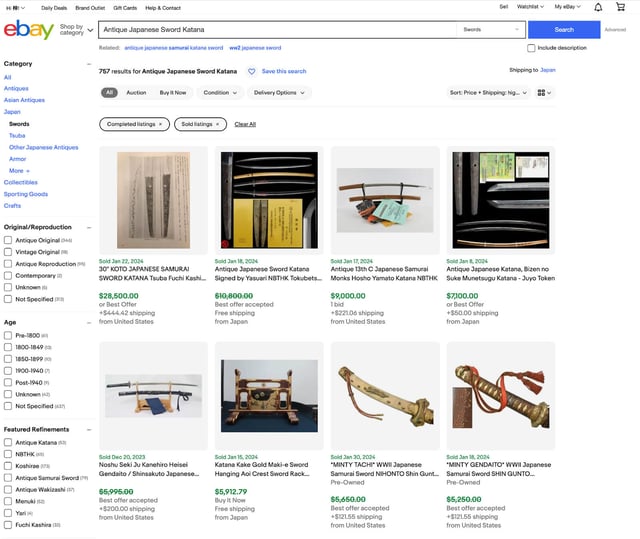
Task: Select the Buy It Now tab
Action: (x=173, y=93)
